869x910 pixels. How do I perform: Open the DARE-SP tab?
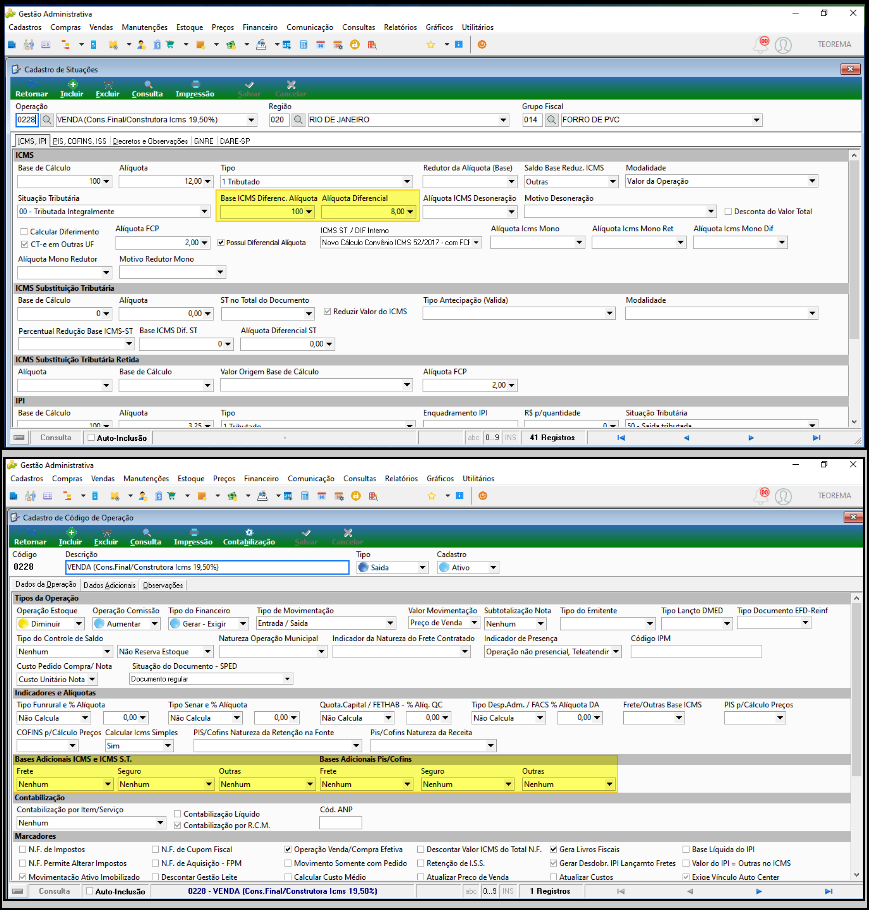pos(235,141)
